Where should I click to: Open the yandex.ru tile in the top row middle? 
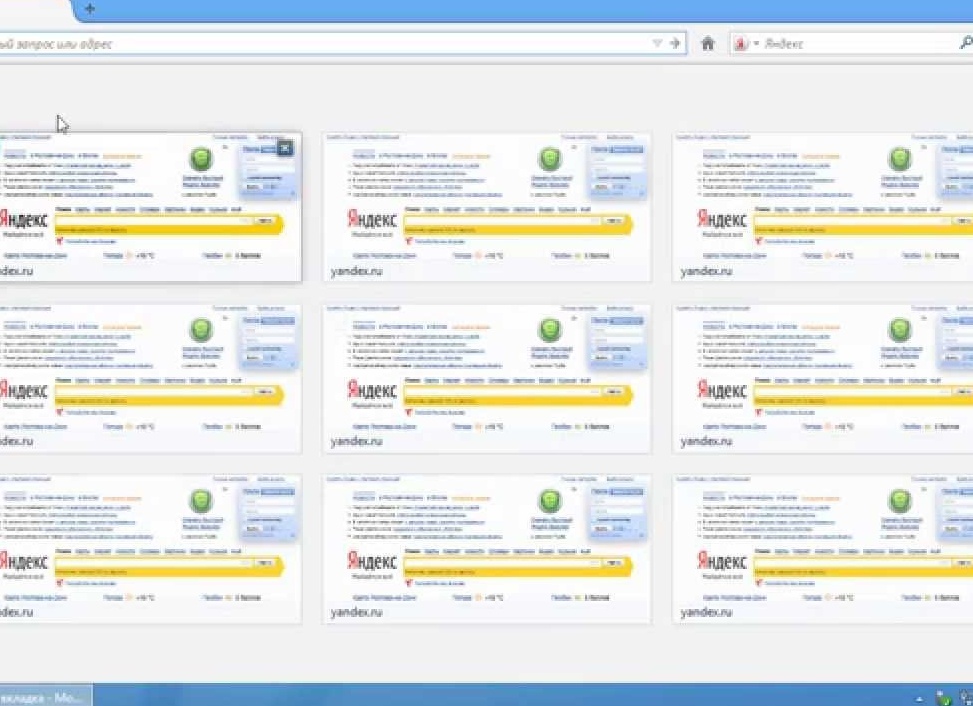coord(487,207)
